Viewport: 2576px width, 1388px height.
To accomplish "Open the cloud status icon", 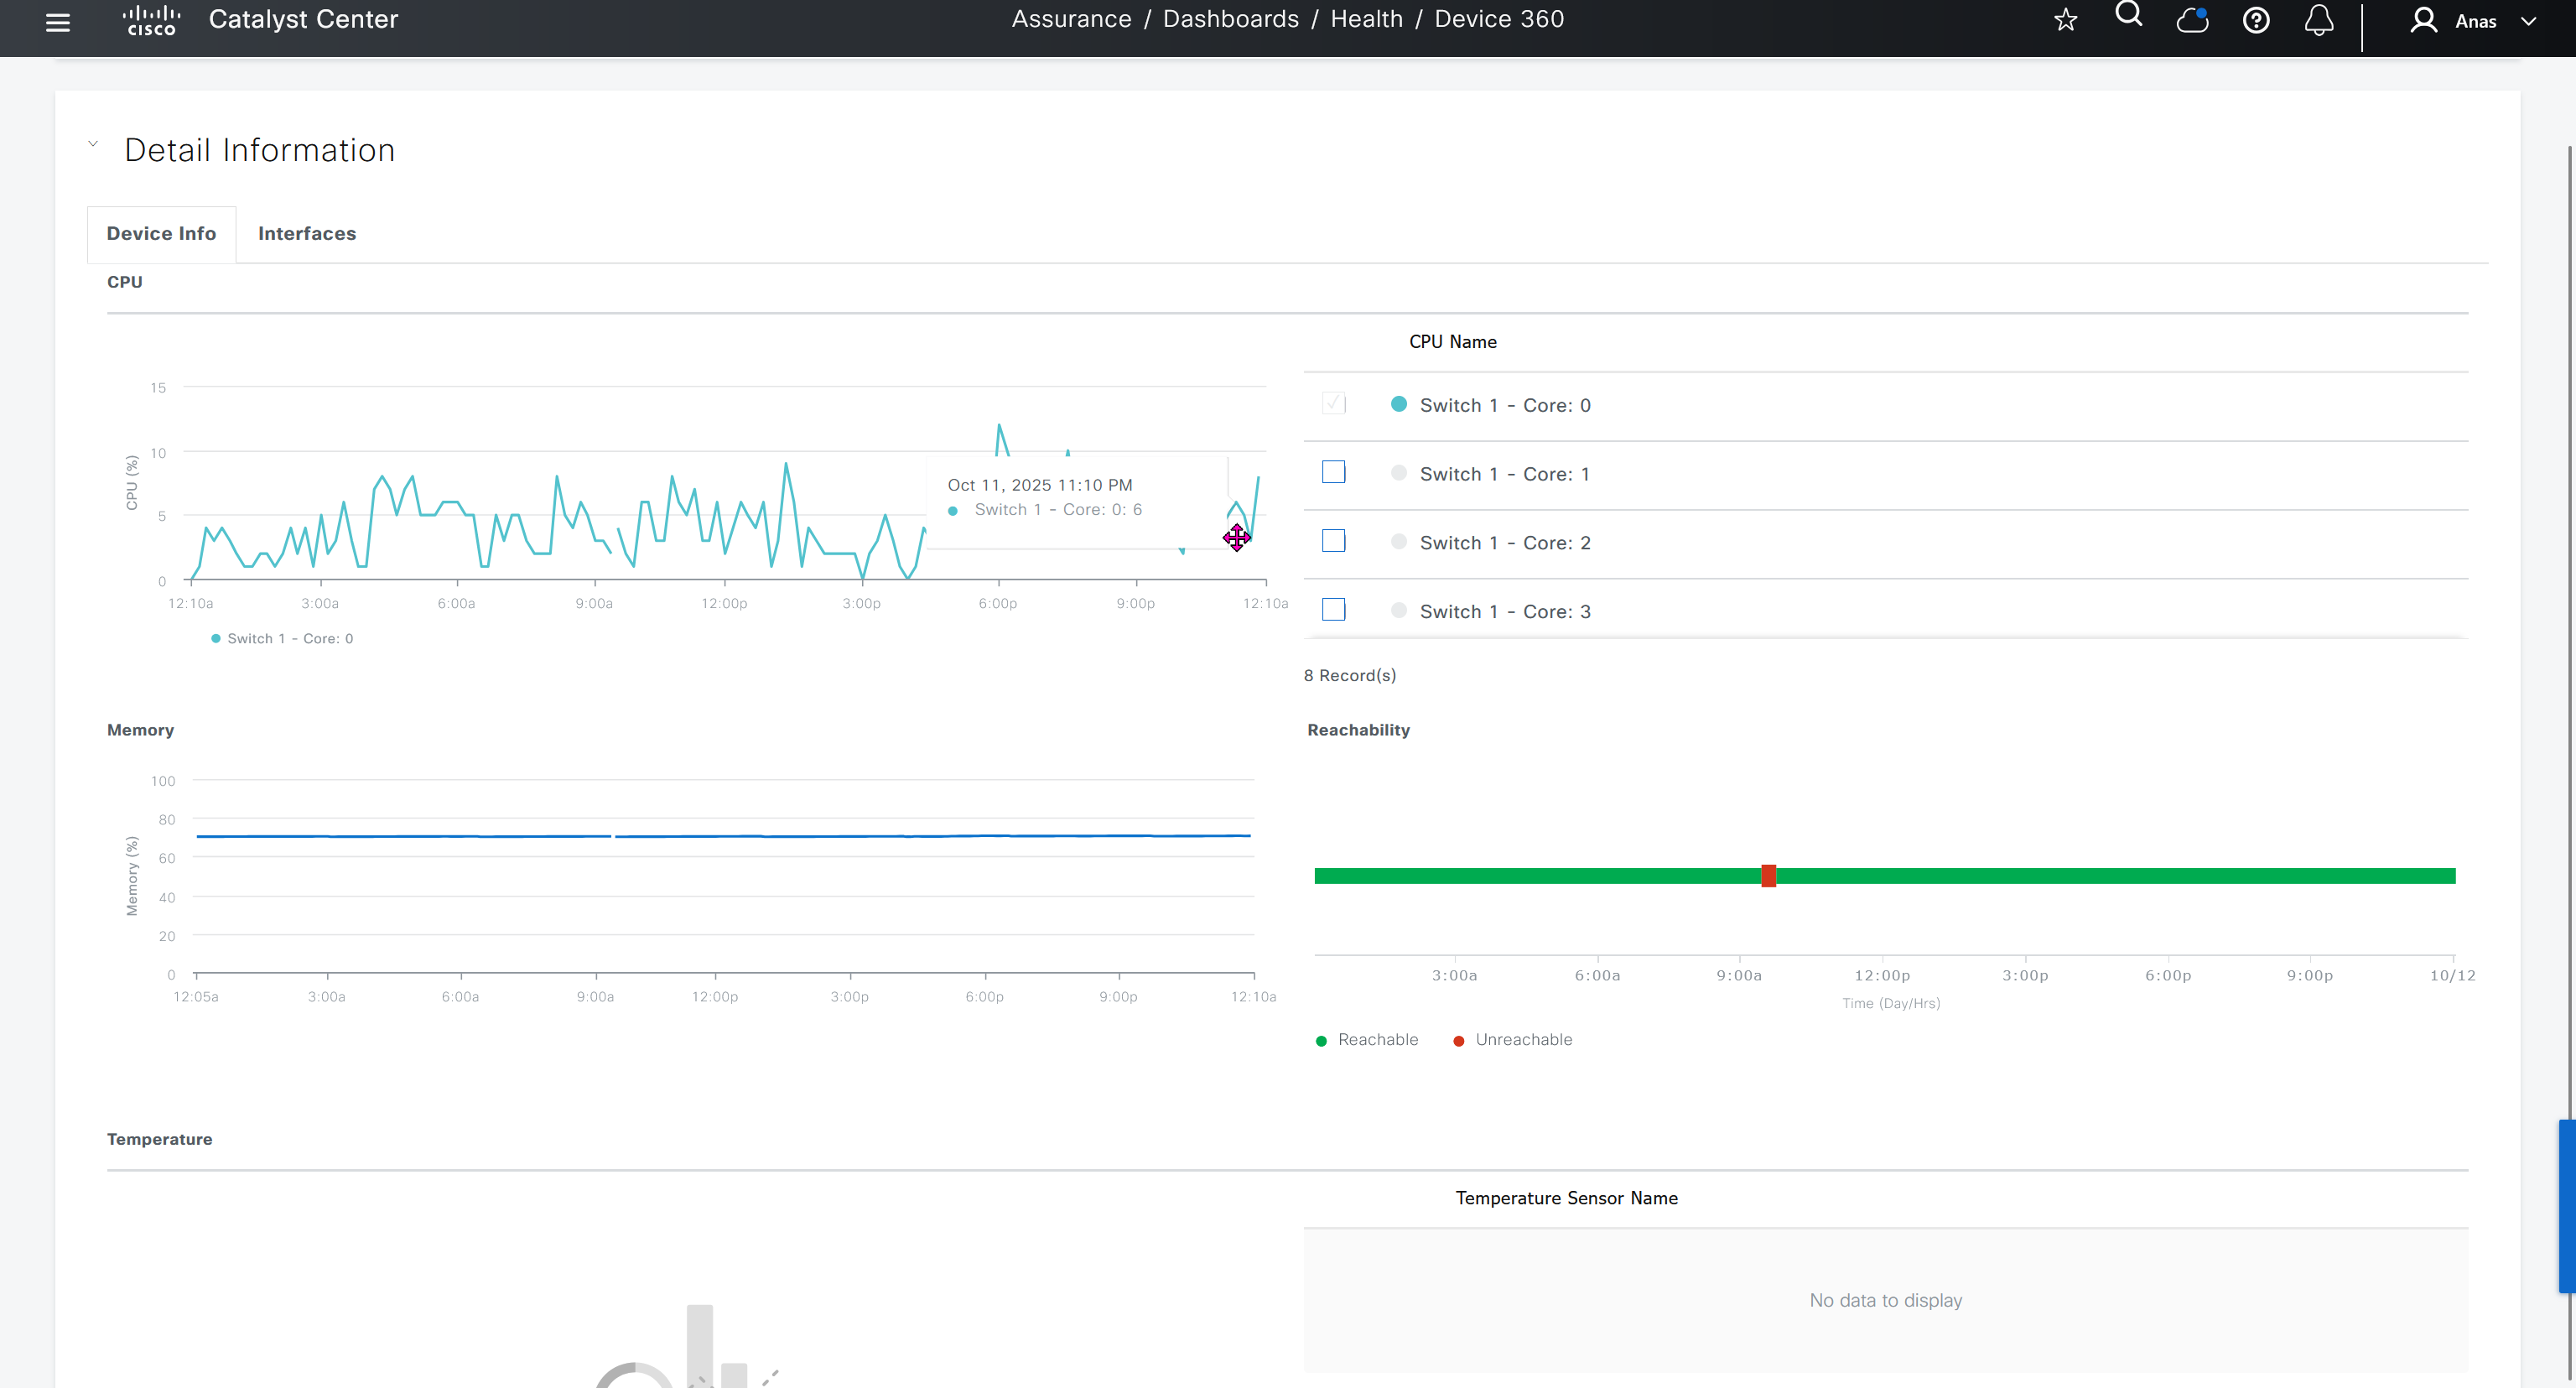I will (2192, 20).
